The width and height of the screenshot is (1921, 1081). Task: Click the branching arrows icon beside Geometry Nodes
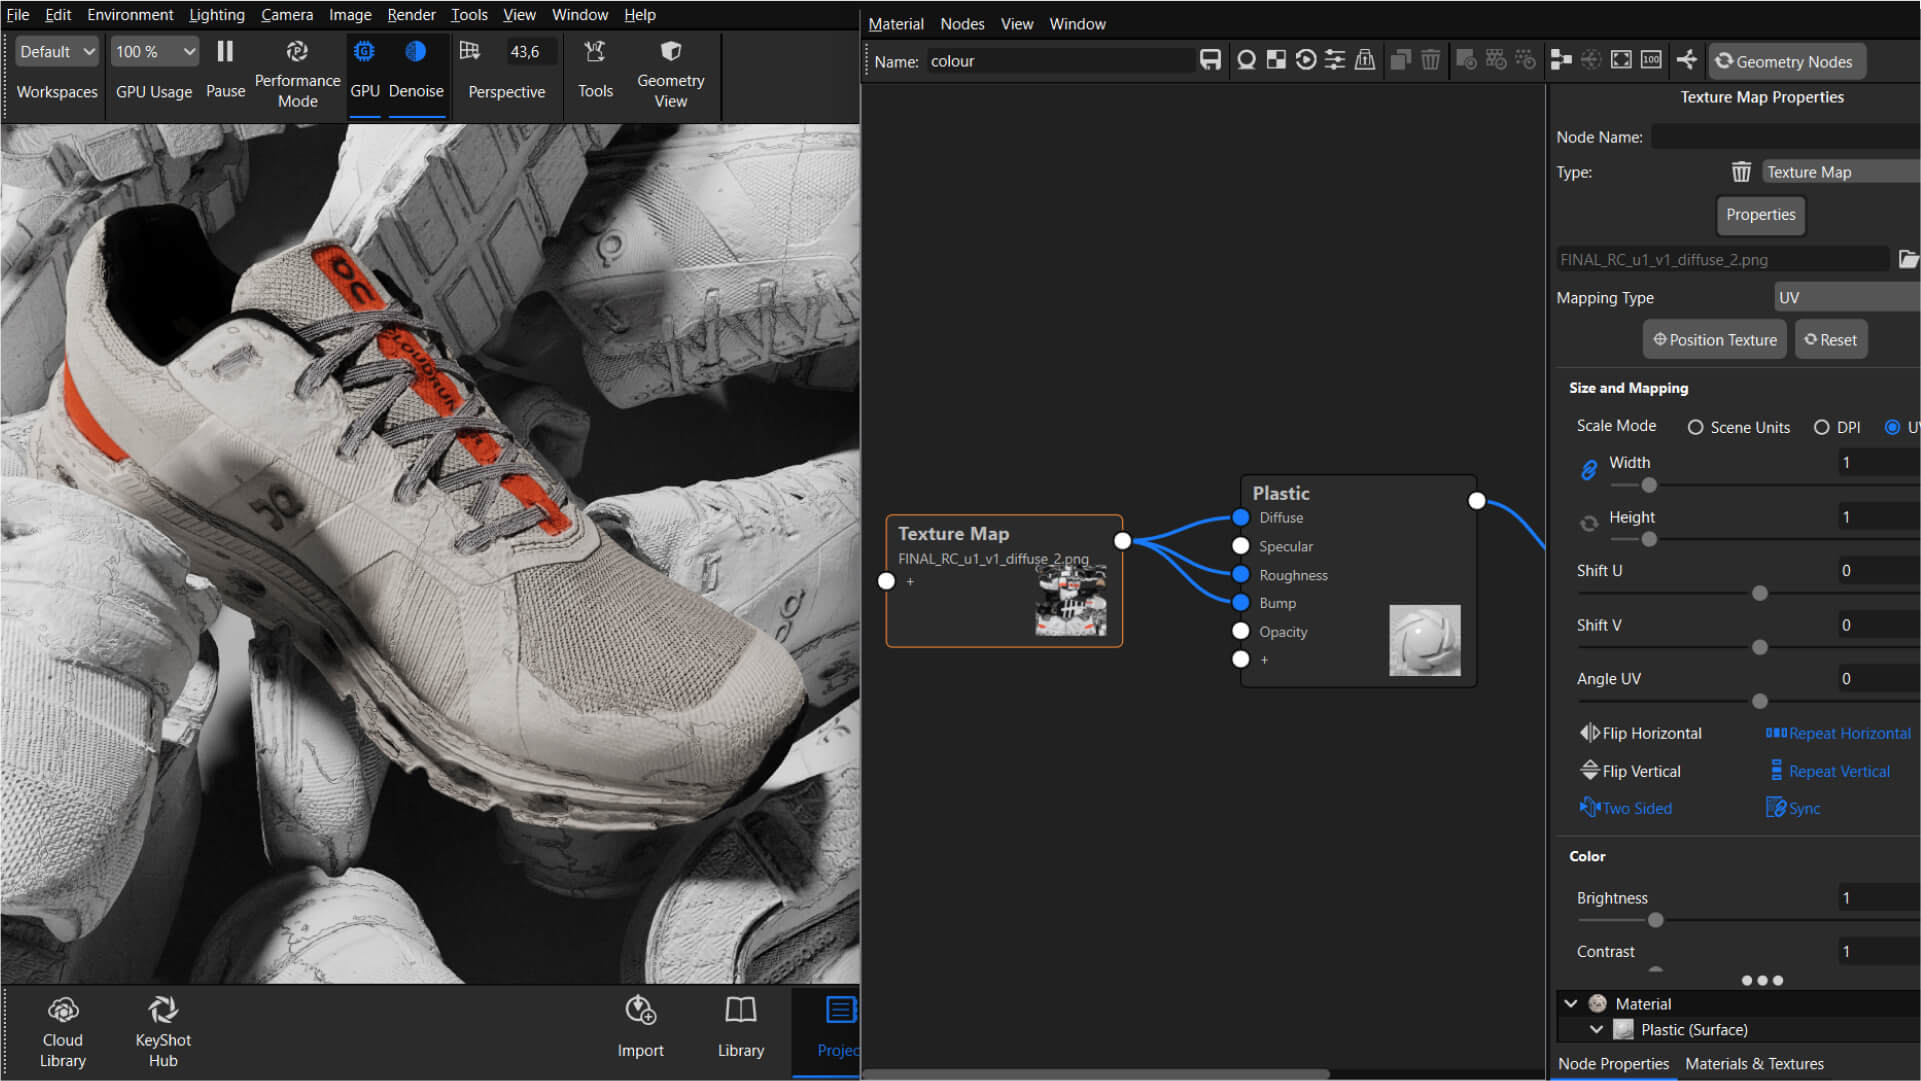[x=1687, y=60]
